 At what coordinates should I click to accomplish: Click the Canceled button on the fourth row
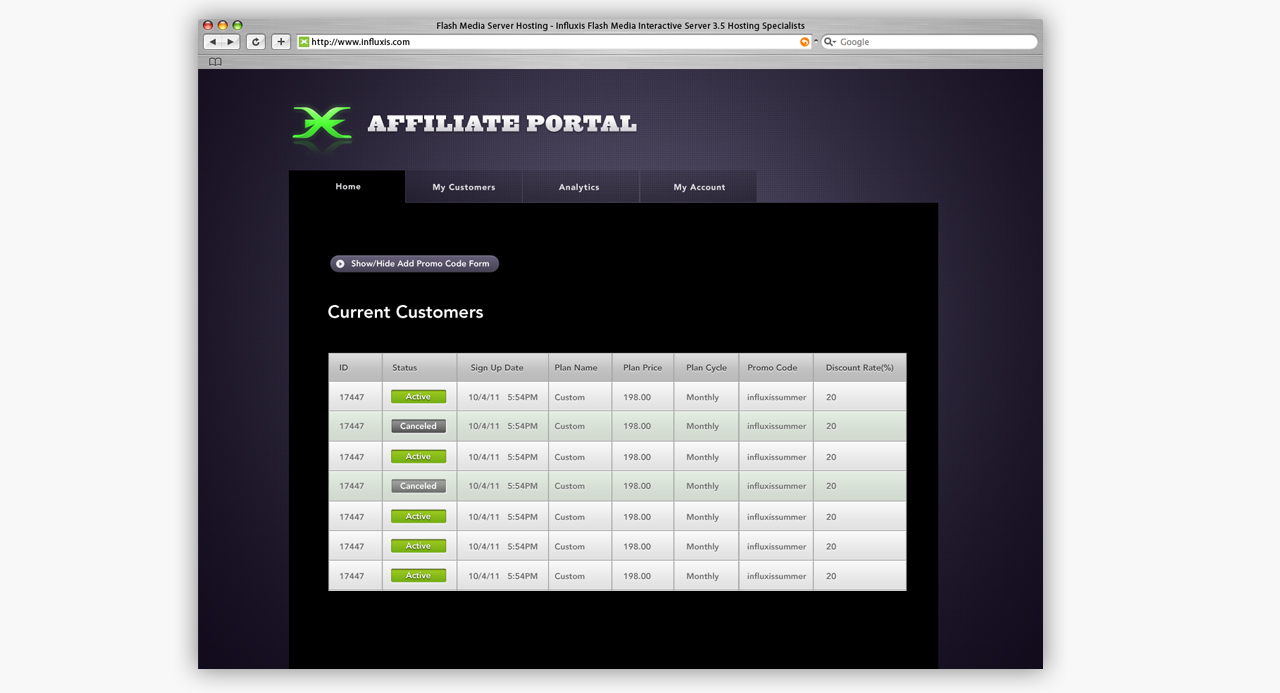[418, 486]
